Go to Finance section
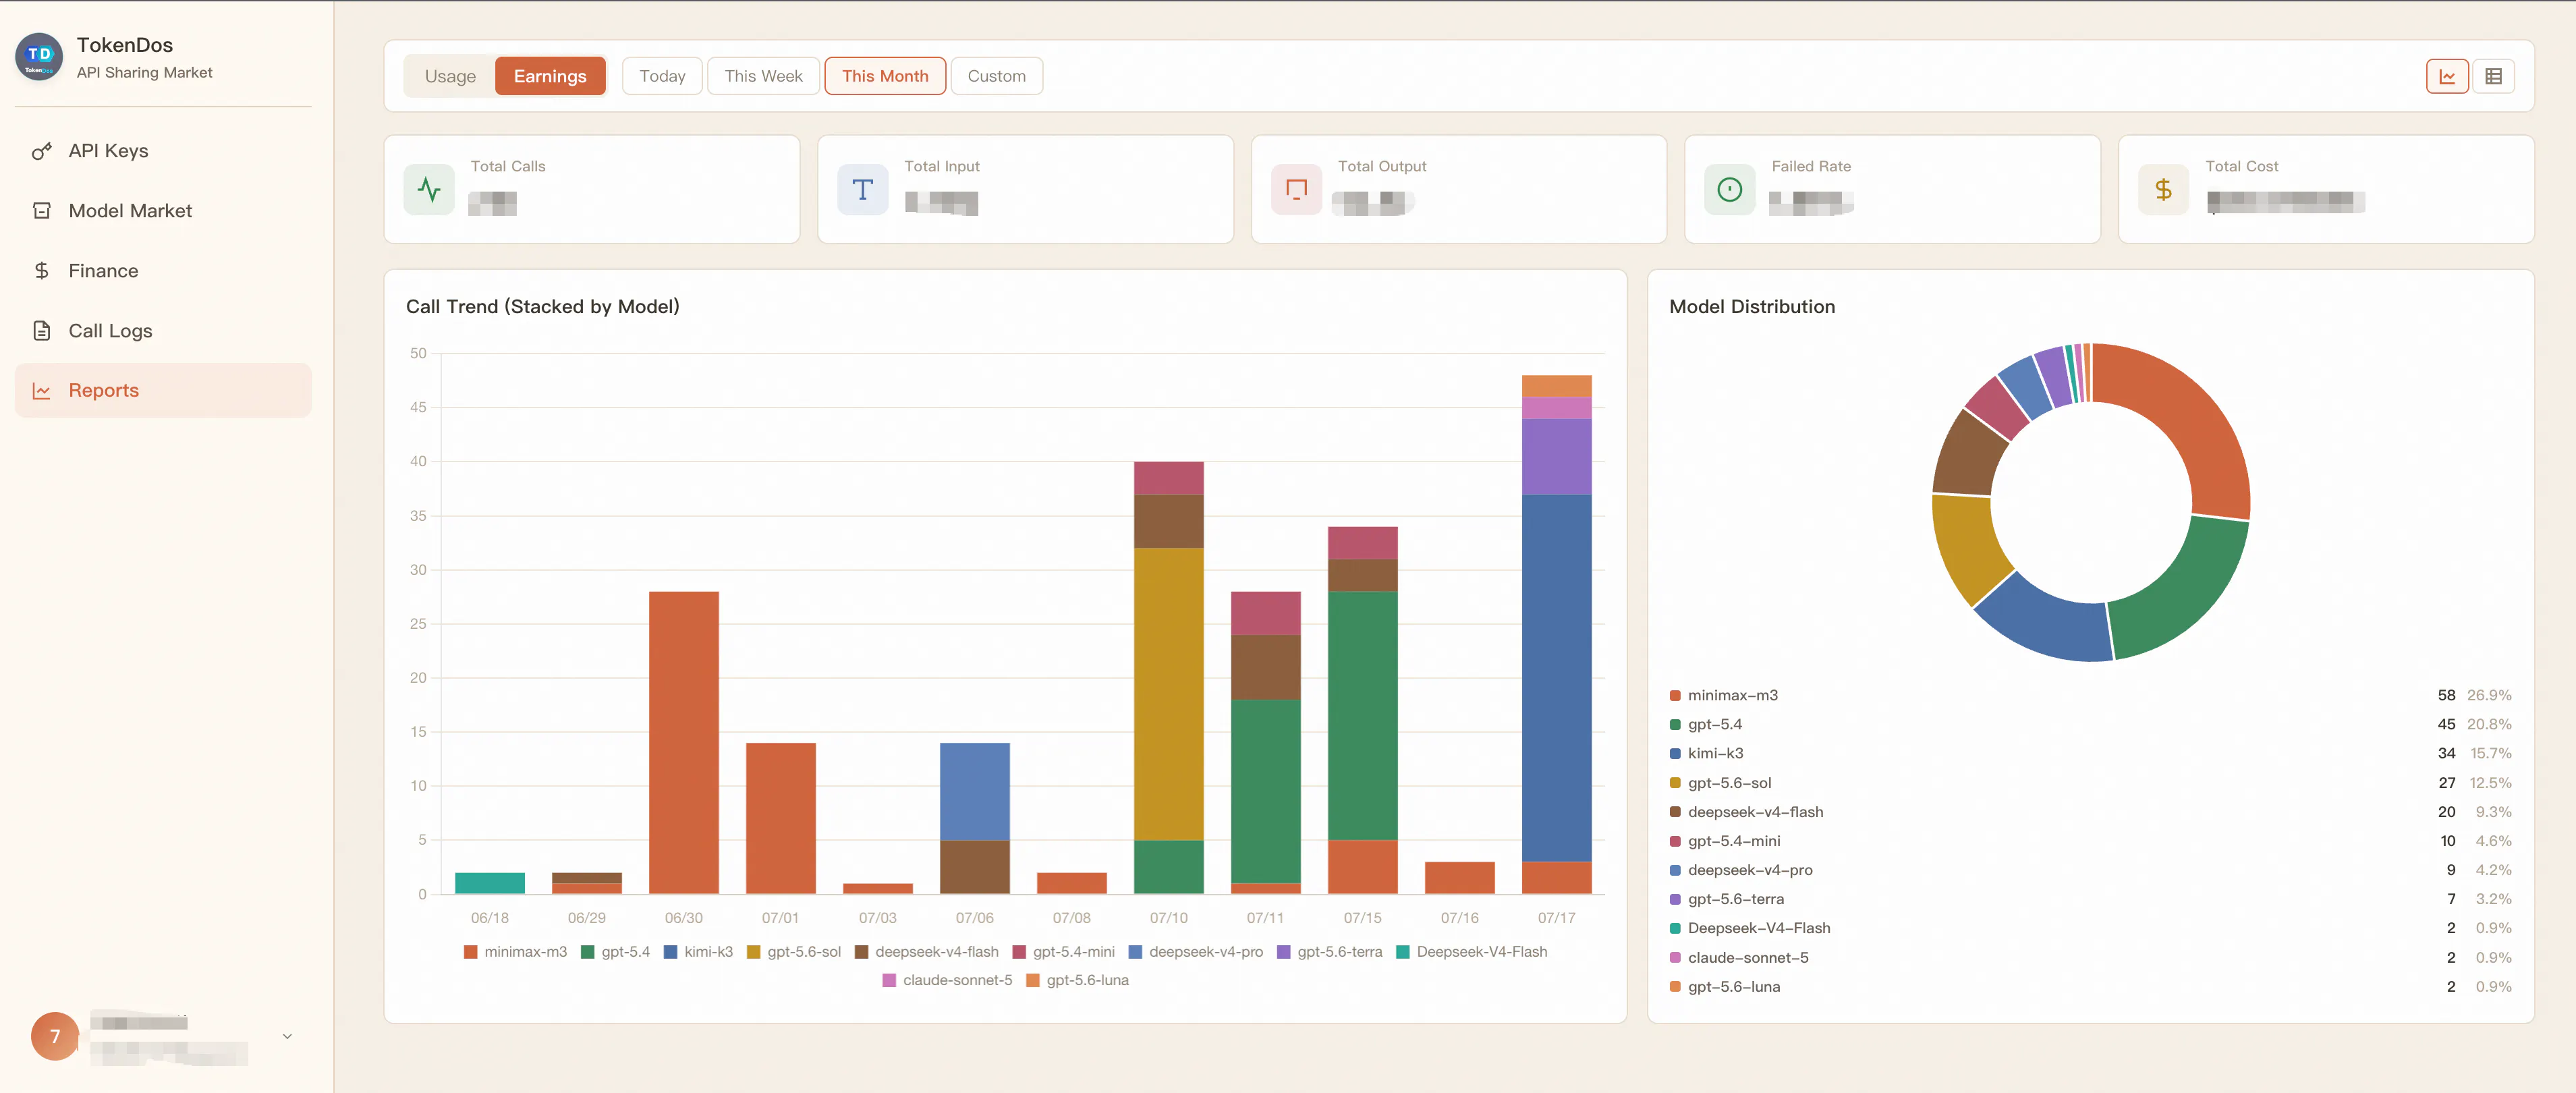The image size is (2576, 1093). (163, 271)
